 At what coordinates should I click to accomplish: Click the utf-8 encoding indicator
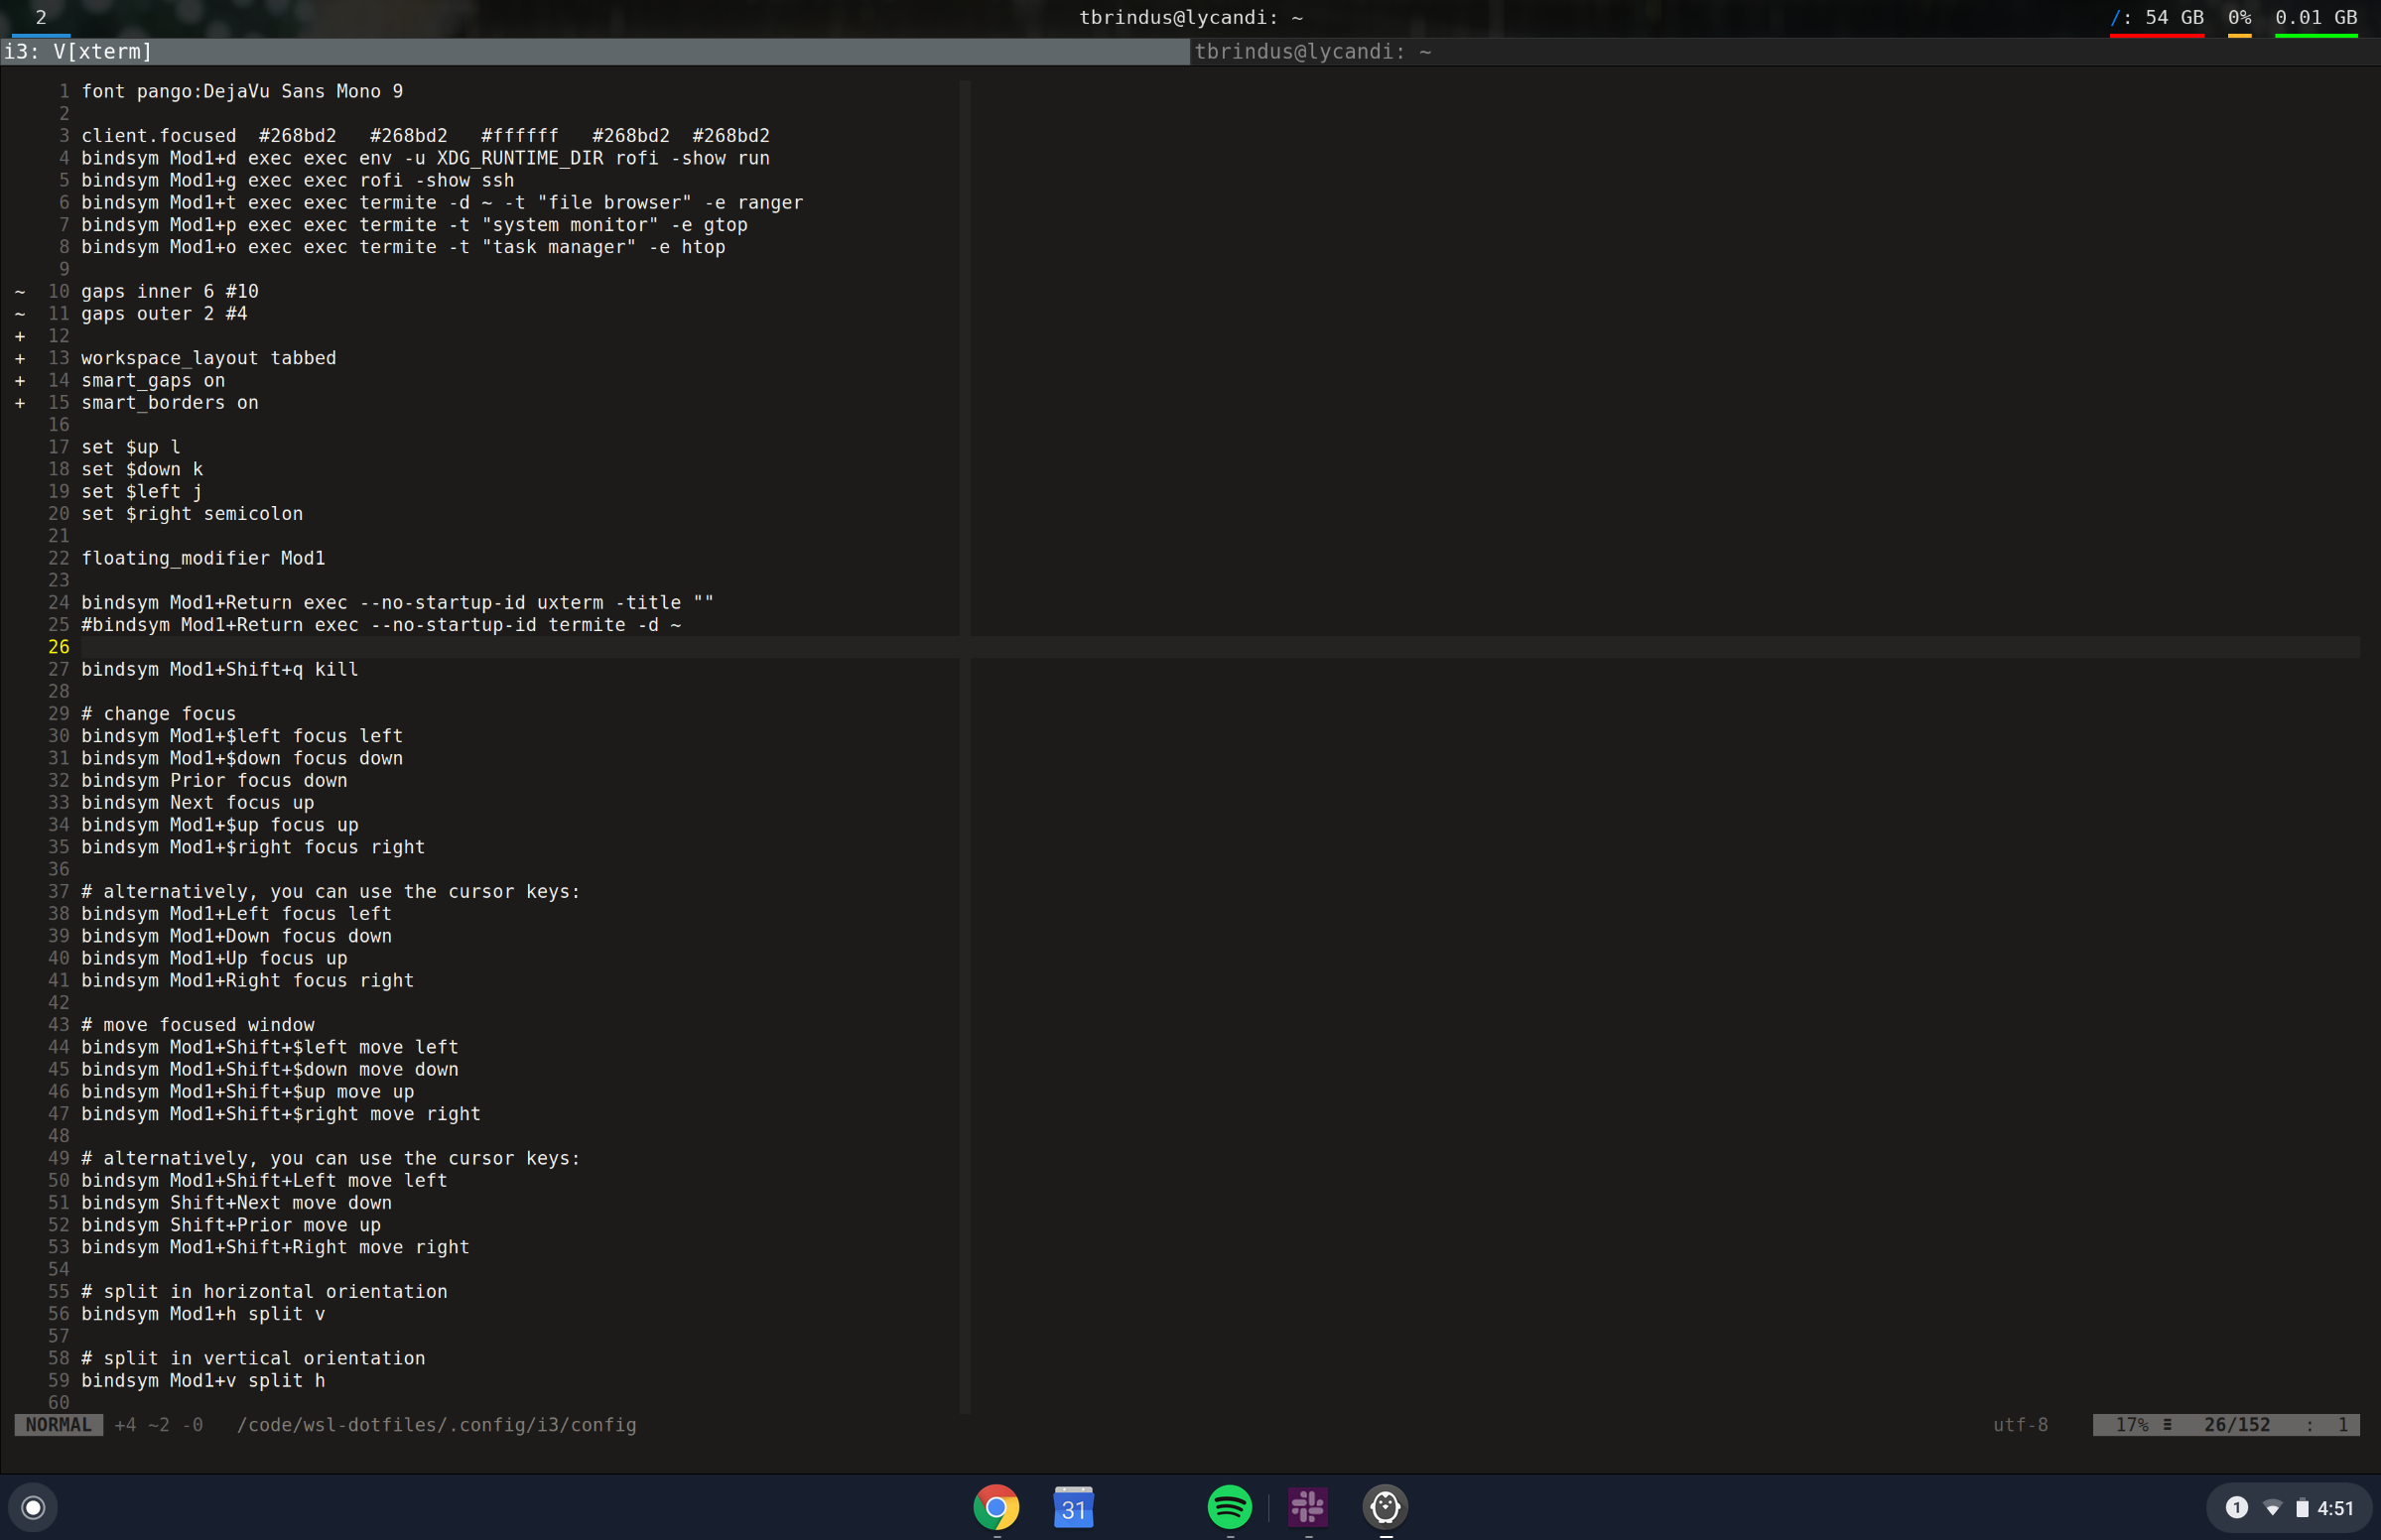click(2020, 1424)
